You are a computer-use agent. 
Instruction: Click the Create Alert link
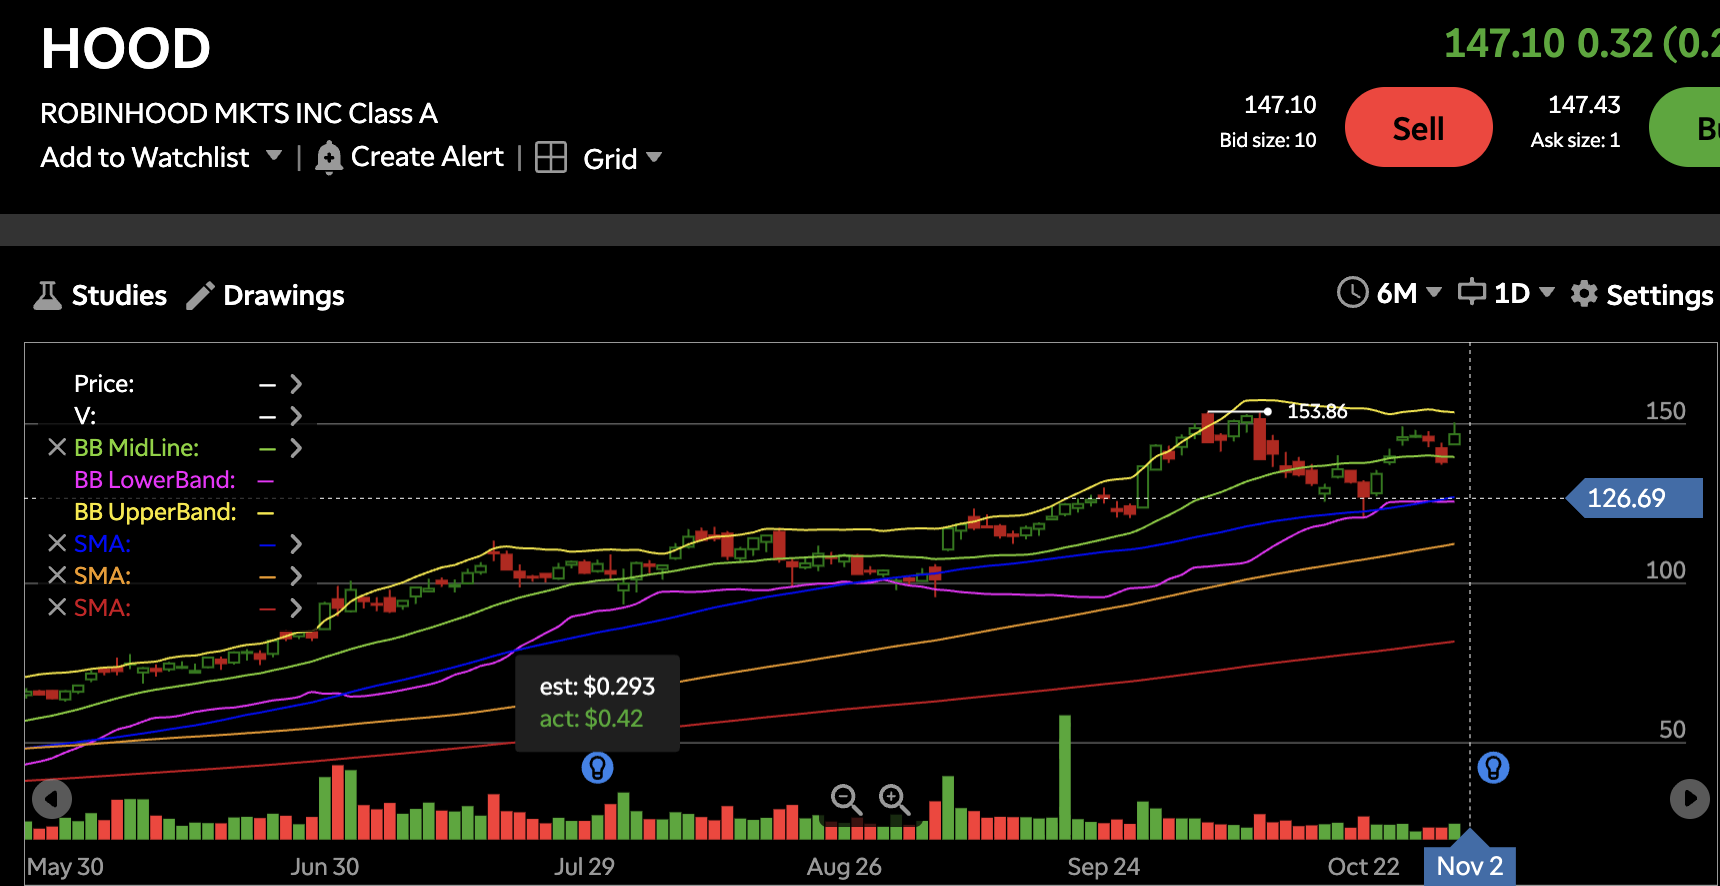(427, 157)
